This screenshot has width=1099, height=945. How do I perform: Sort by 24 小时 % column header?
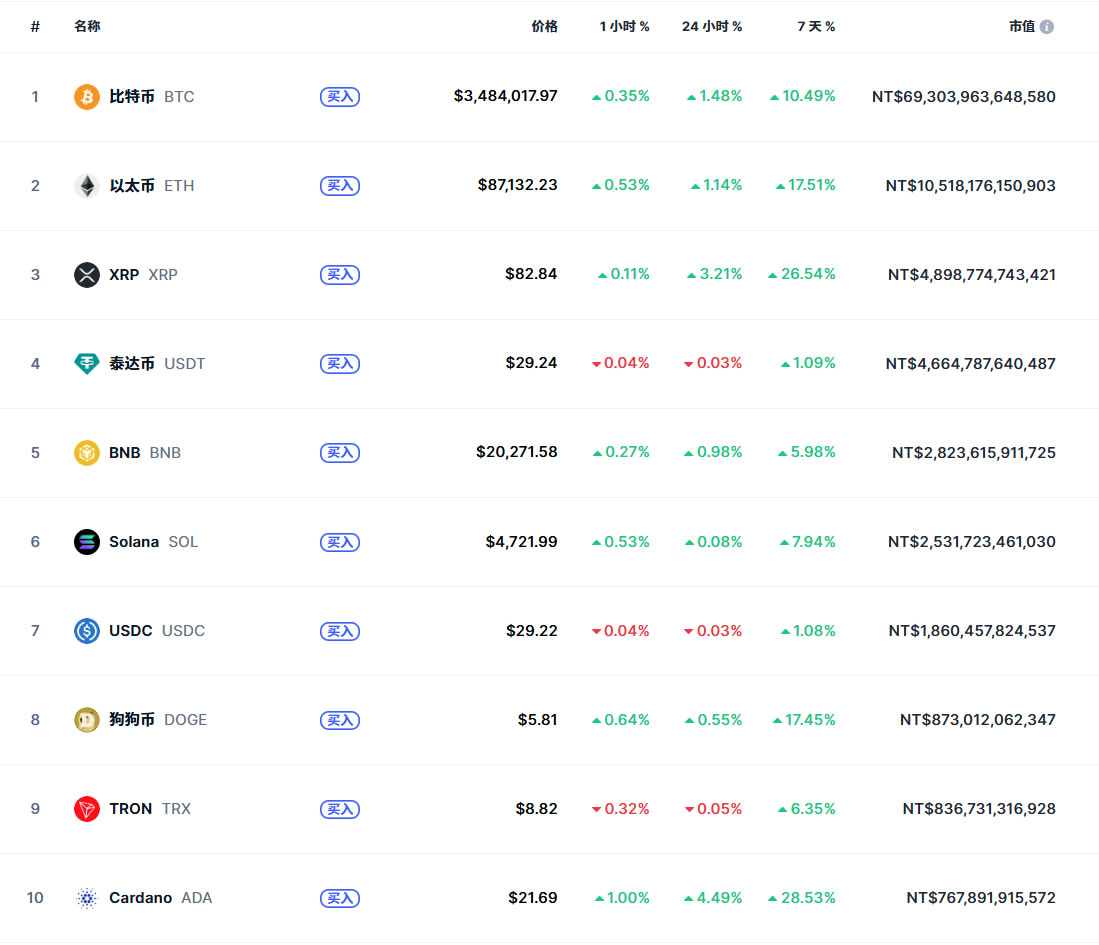712,27
